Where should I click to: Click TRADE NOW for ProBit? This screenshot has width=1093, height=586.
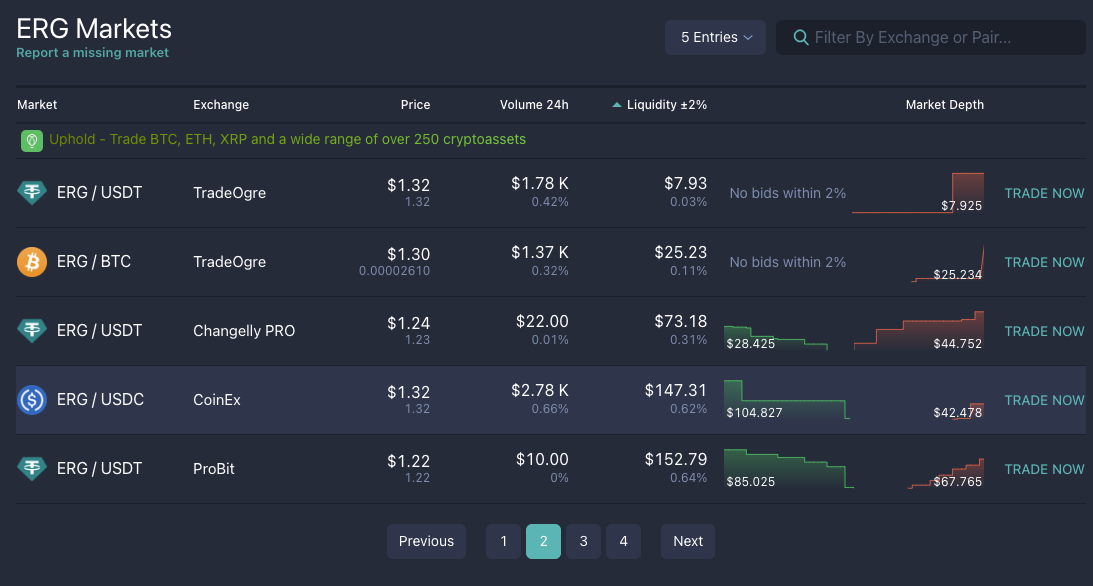click(1044, 469)
